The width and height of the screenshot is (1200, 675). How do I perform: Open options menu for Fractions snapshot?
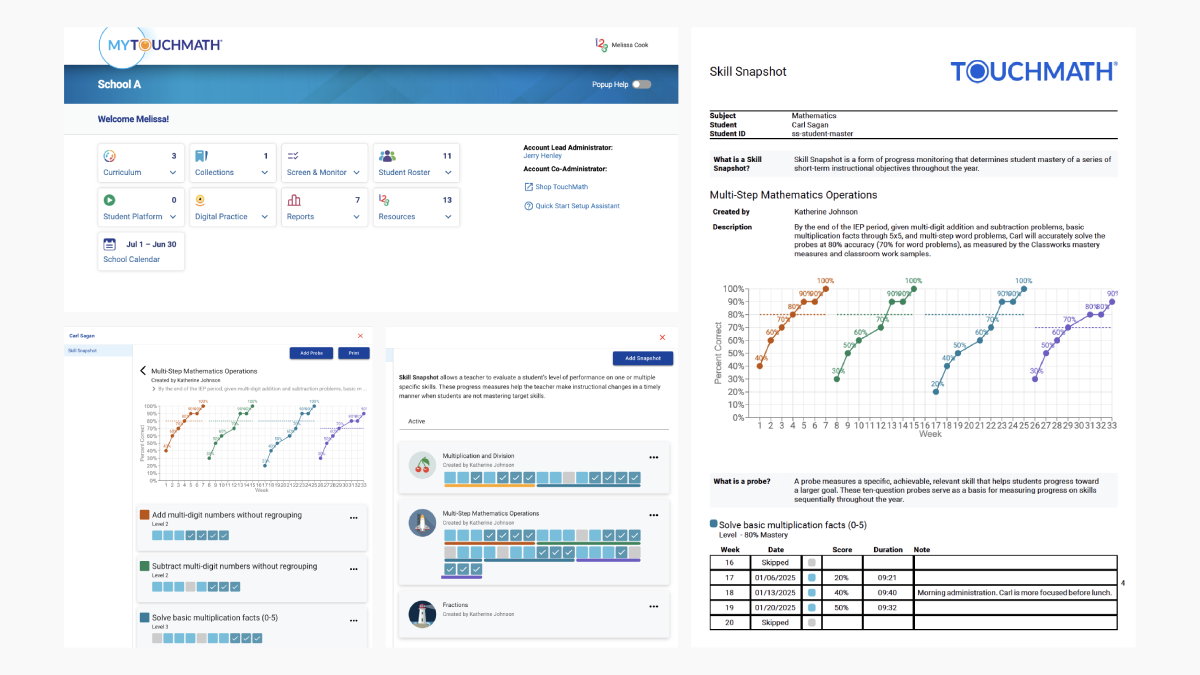[654, 606]
